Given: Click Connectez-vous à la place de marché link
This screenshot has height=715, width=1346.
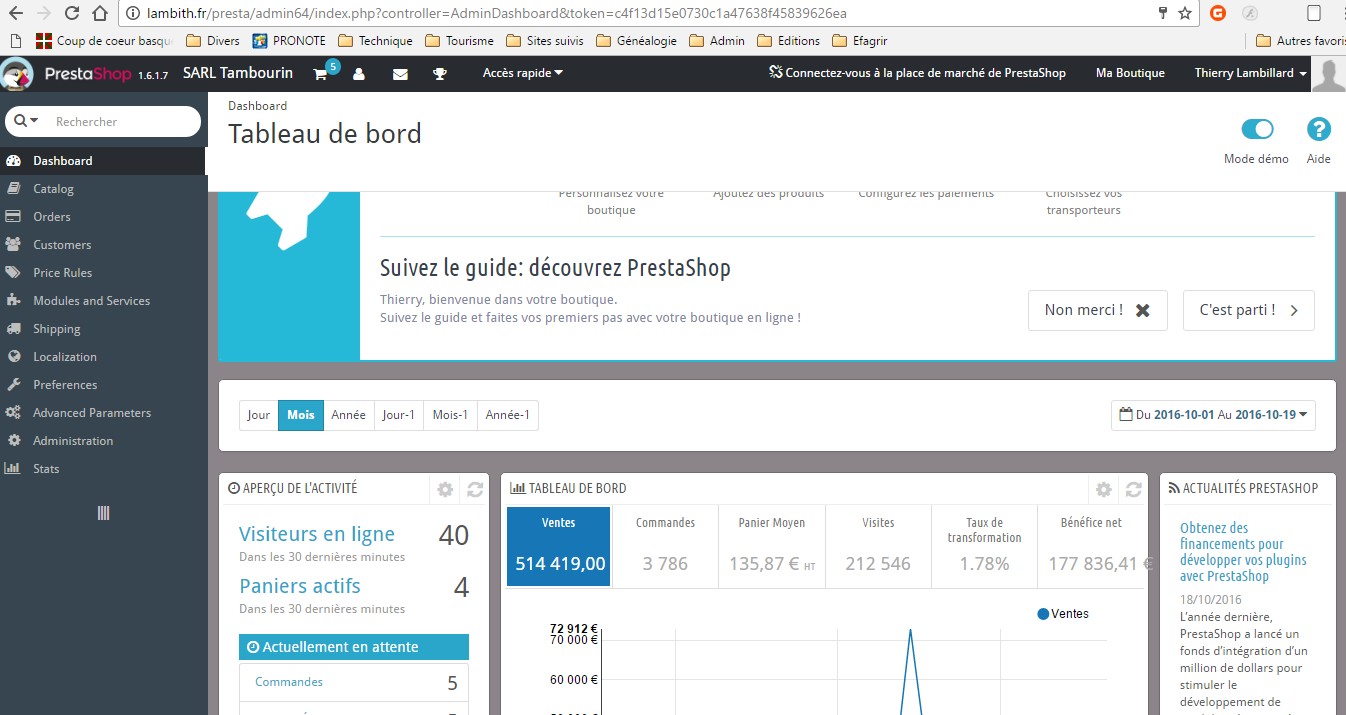Looking at the screenshot, I should pyautogui.click(x=917, y=73).
